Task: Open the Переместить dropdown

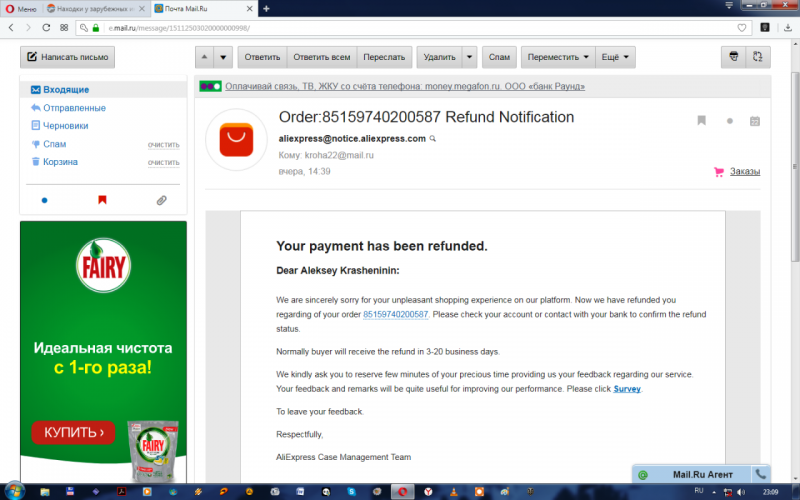Action: click(x=558, y=57)
